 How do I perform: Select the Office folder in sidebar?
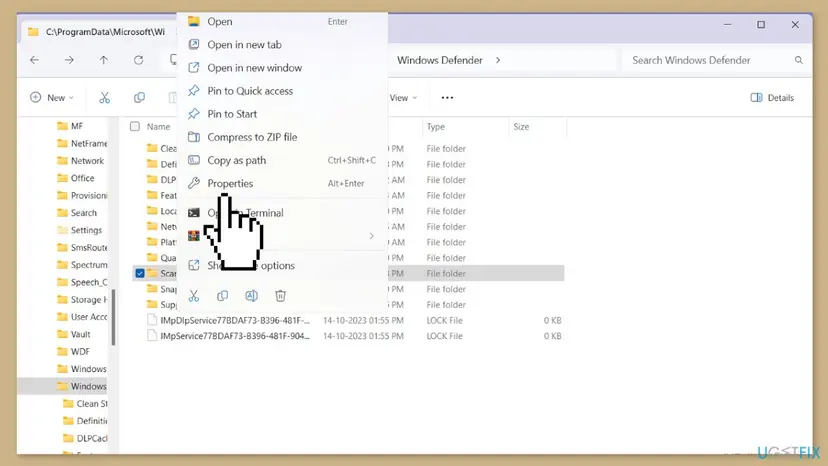pos(82,178)
